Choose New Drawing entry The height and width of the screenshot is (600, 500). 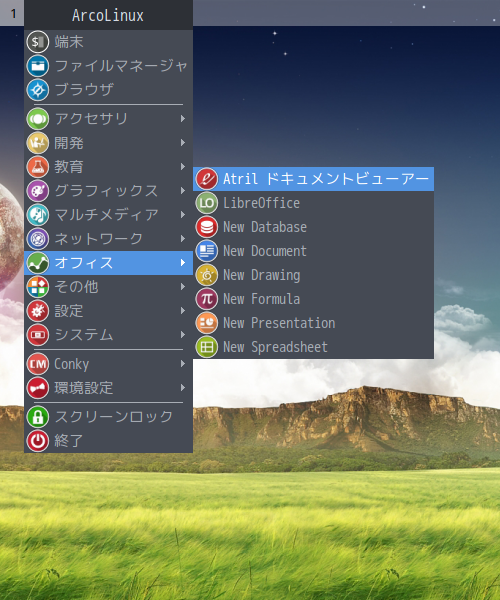pyautogui.click(x=313, y=275)
